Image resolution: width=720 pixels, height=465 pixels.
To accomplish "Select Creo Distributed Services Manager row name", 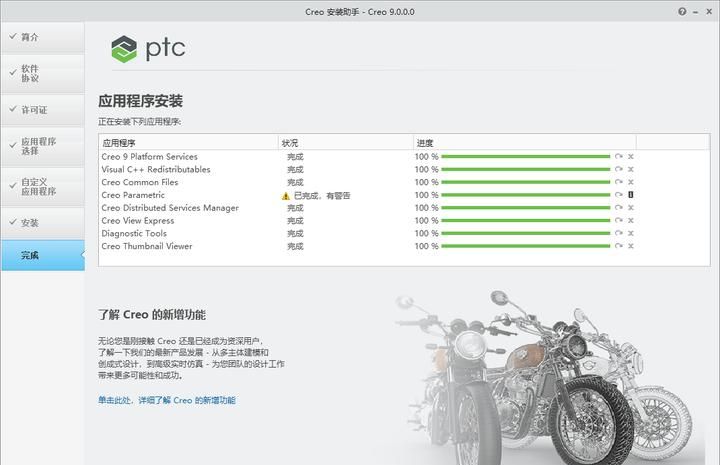I will pos(170,208).
